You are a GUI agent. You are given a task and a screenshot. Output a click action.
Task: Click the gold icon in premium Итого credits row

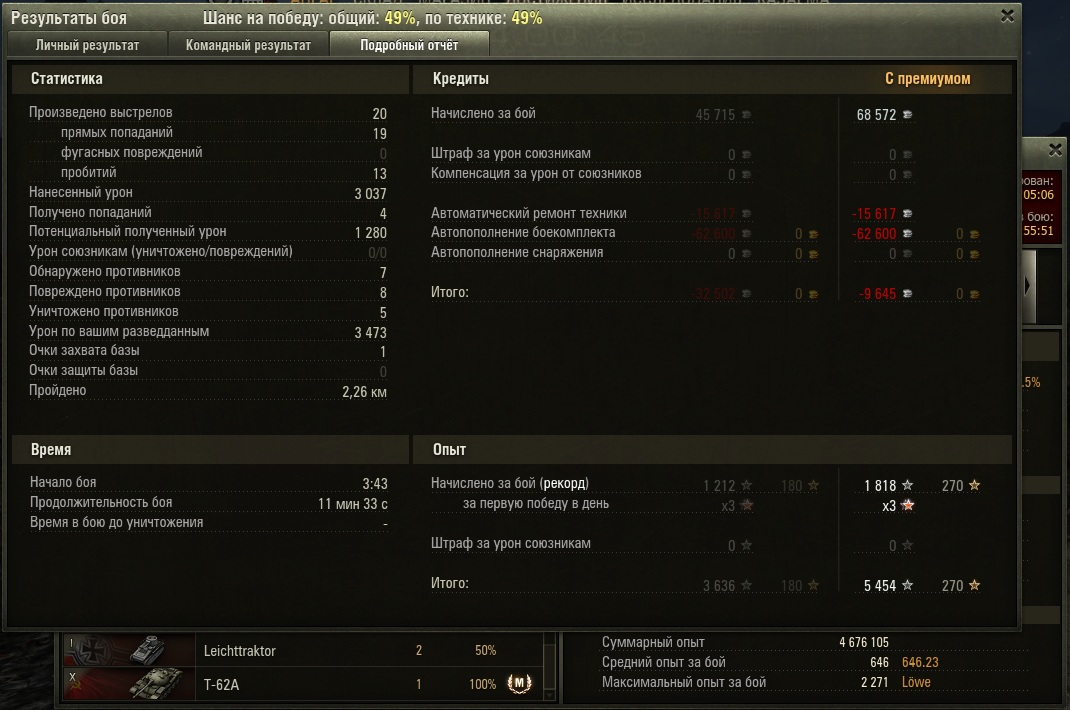tap(973, 294)
